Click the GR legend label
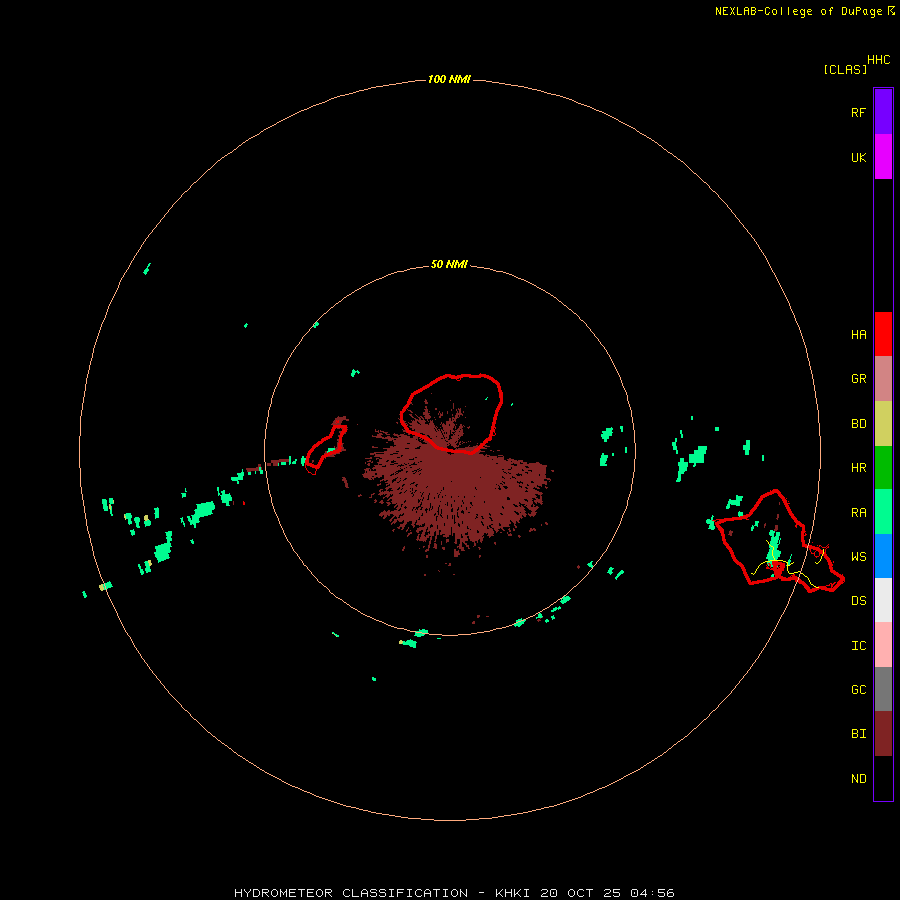Image resolution: width=900 pixels, height=900 pixels. [858, 379]
